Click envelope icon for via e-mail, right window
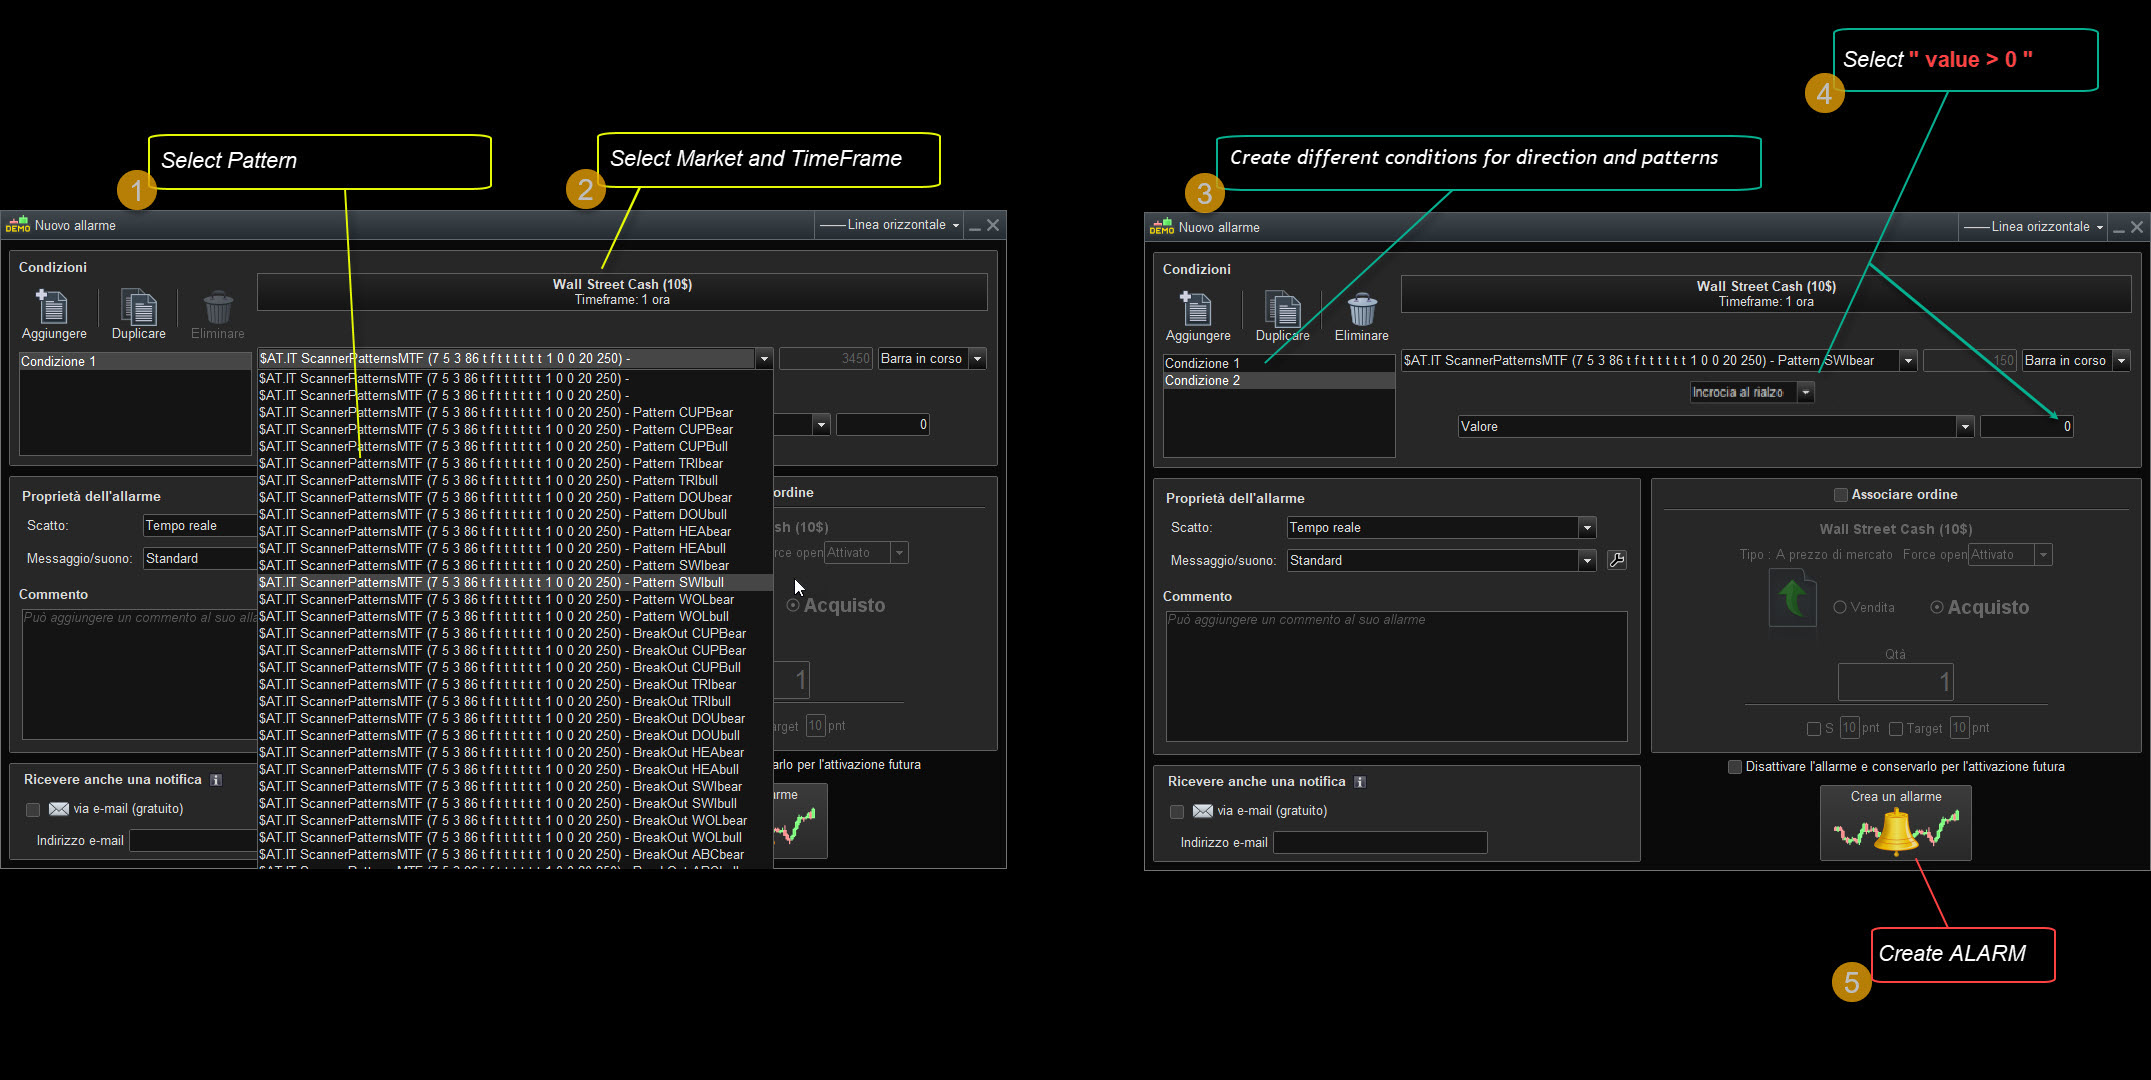This screenshot has width=2151, height=1080. pyautogui.click(x=1203, y=811)
